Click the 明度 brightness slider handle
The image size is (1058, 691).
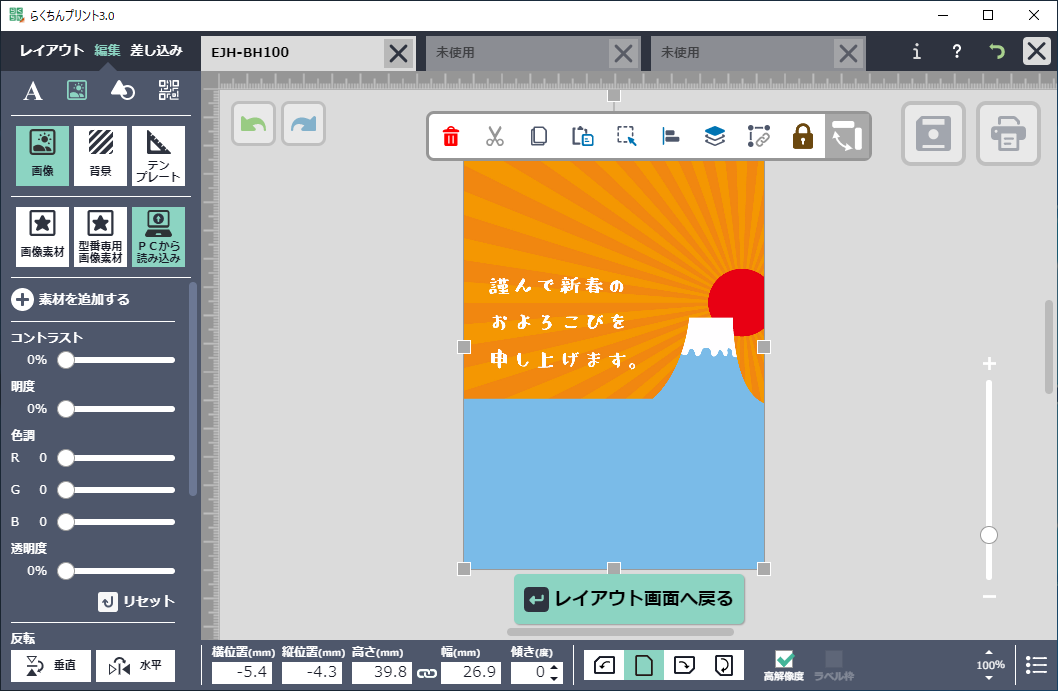click(65, 409)
